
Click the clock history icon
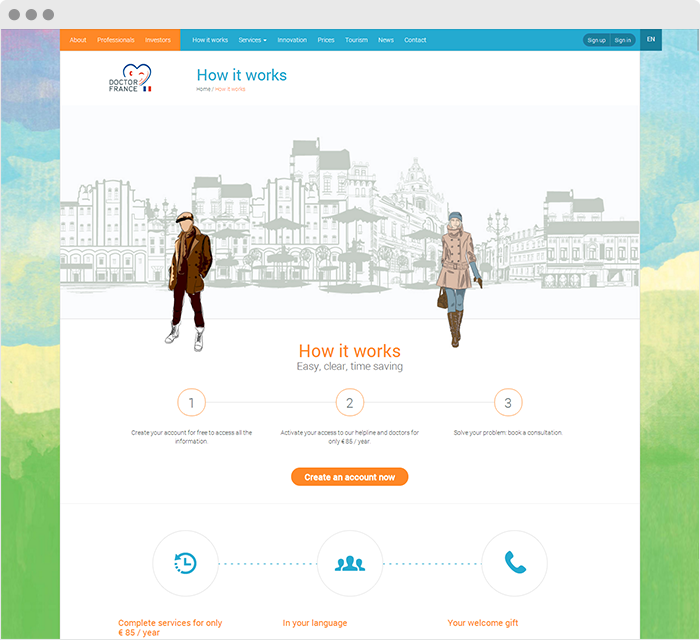[x=185, y=563]
